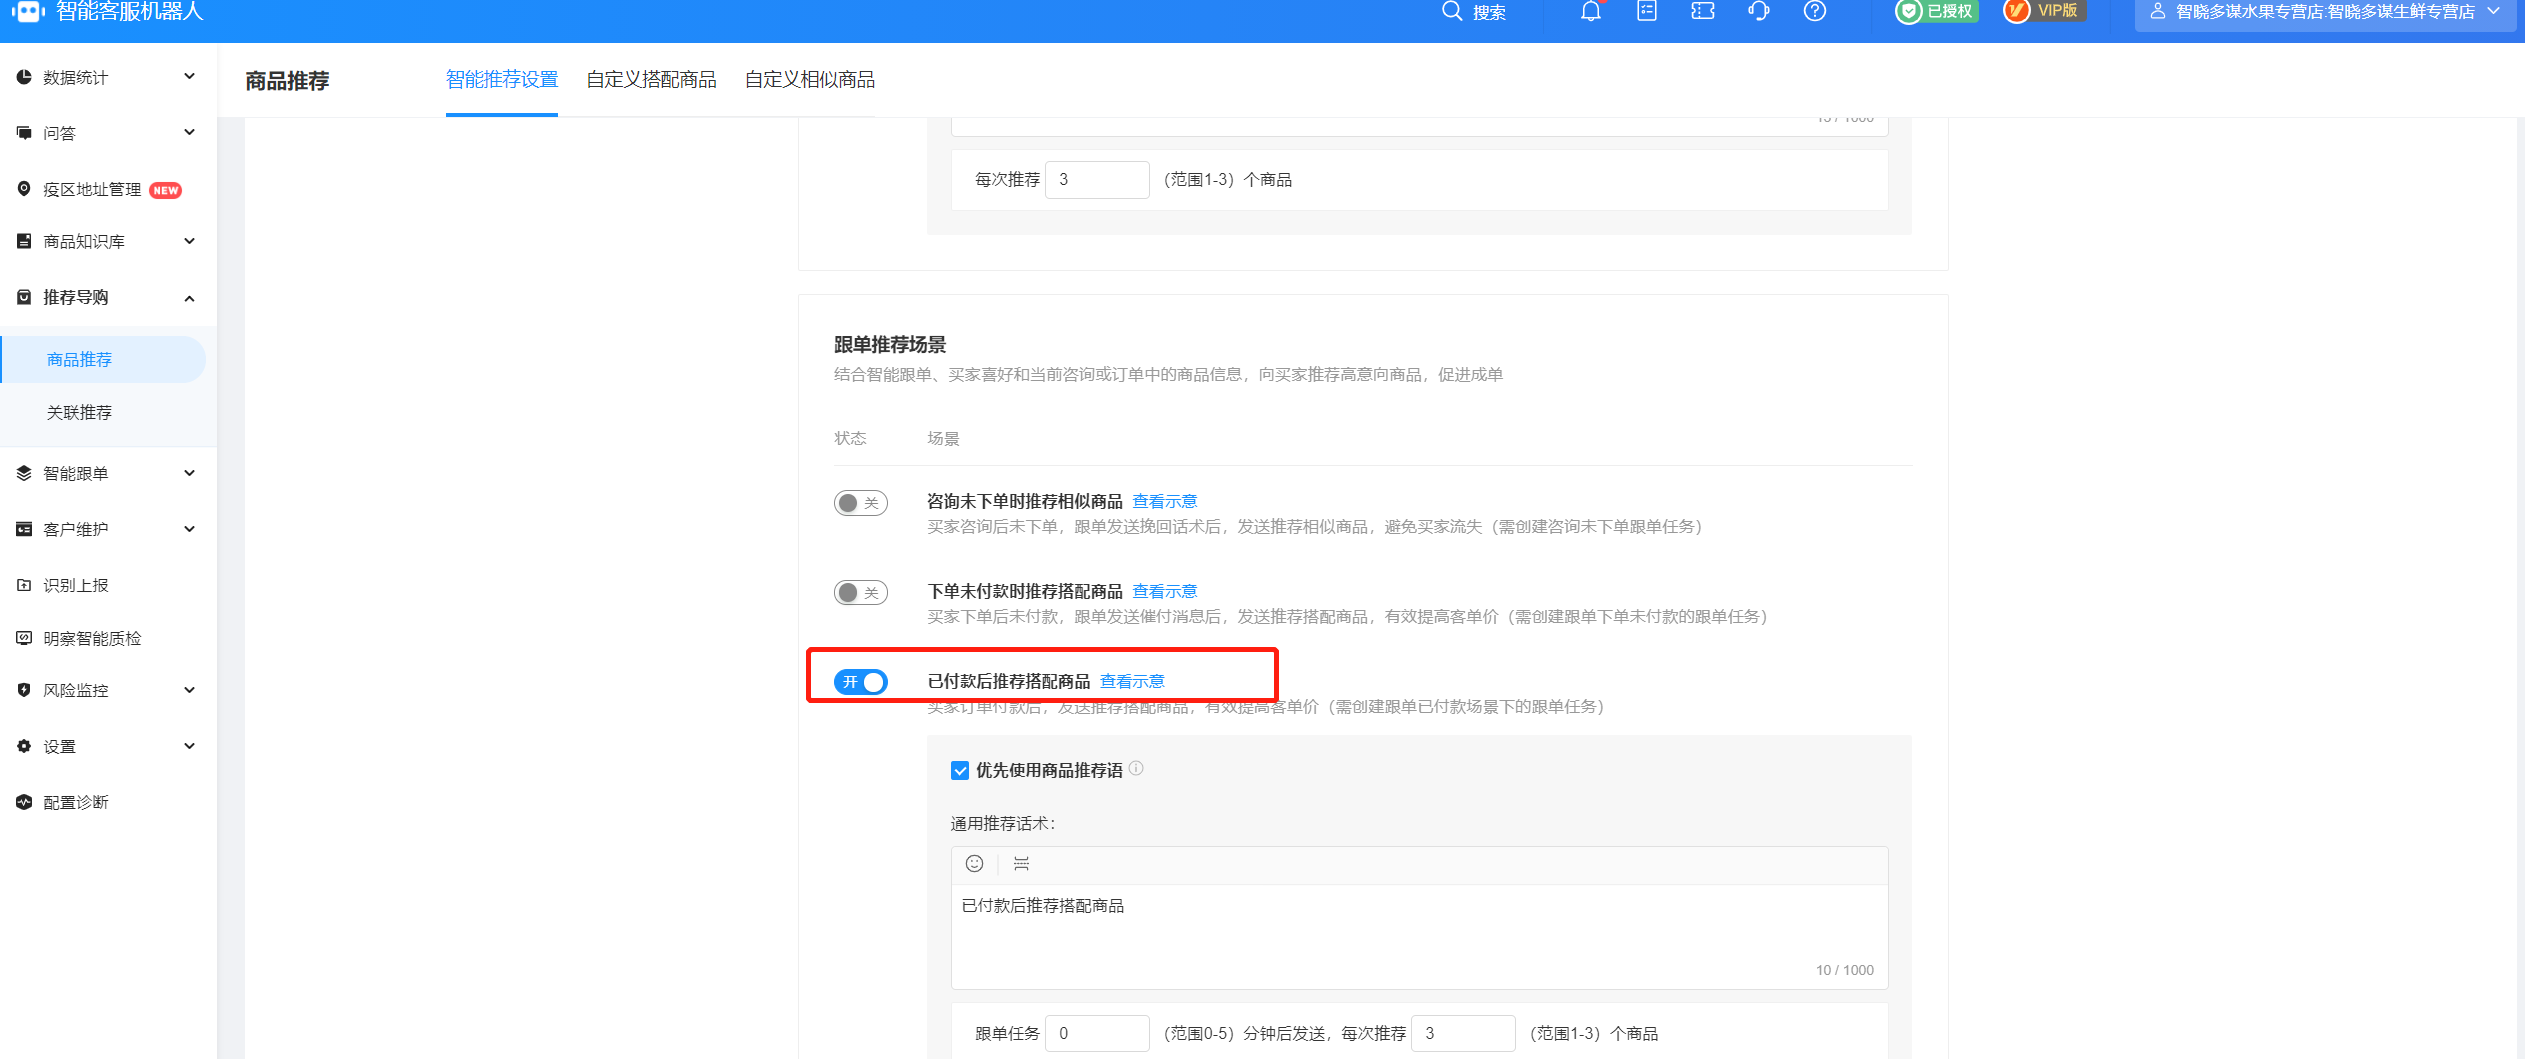Click the 风险监控 shield icon

tap(24, 690)
